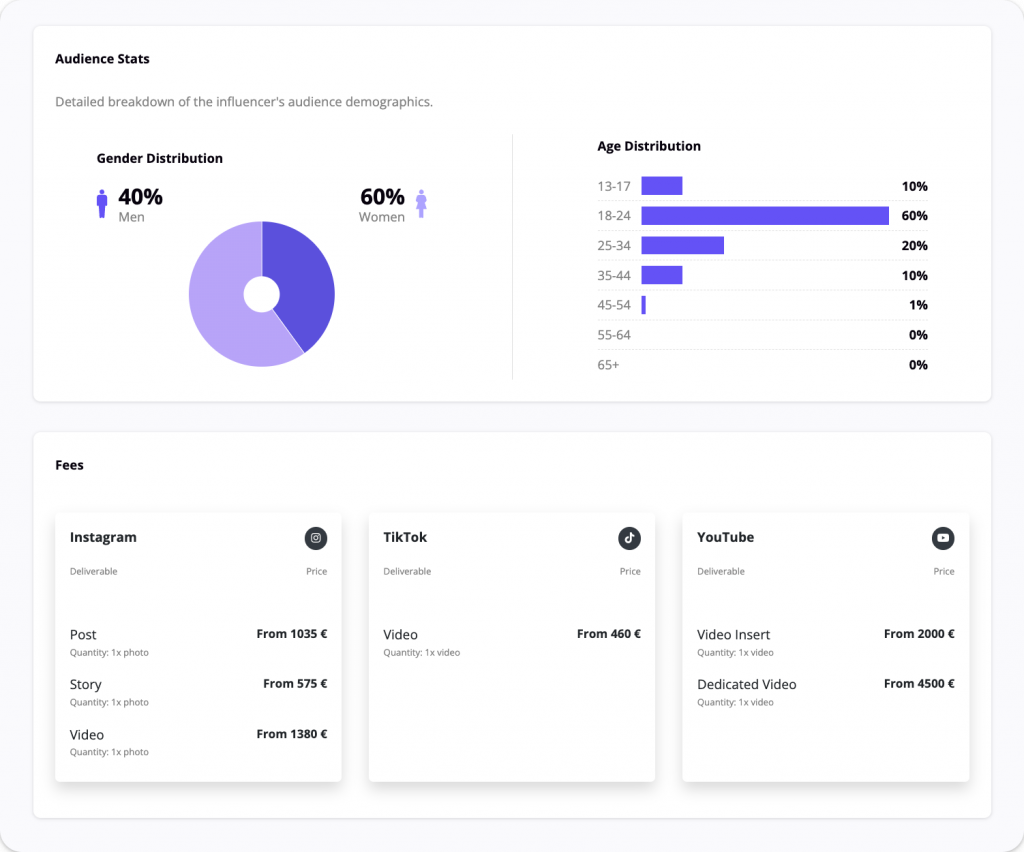Click the Instagram Video price From 1380 €
Viewport: 1024px width, 852px height.
(x=291, y=734)
